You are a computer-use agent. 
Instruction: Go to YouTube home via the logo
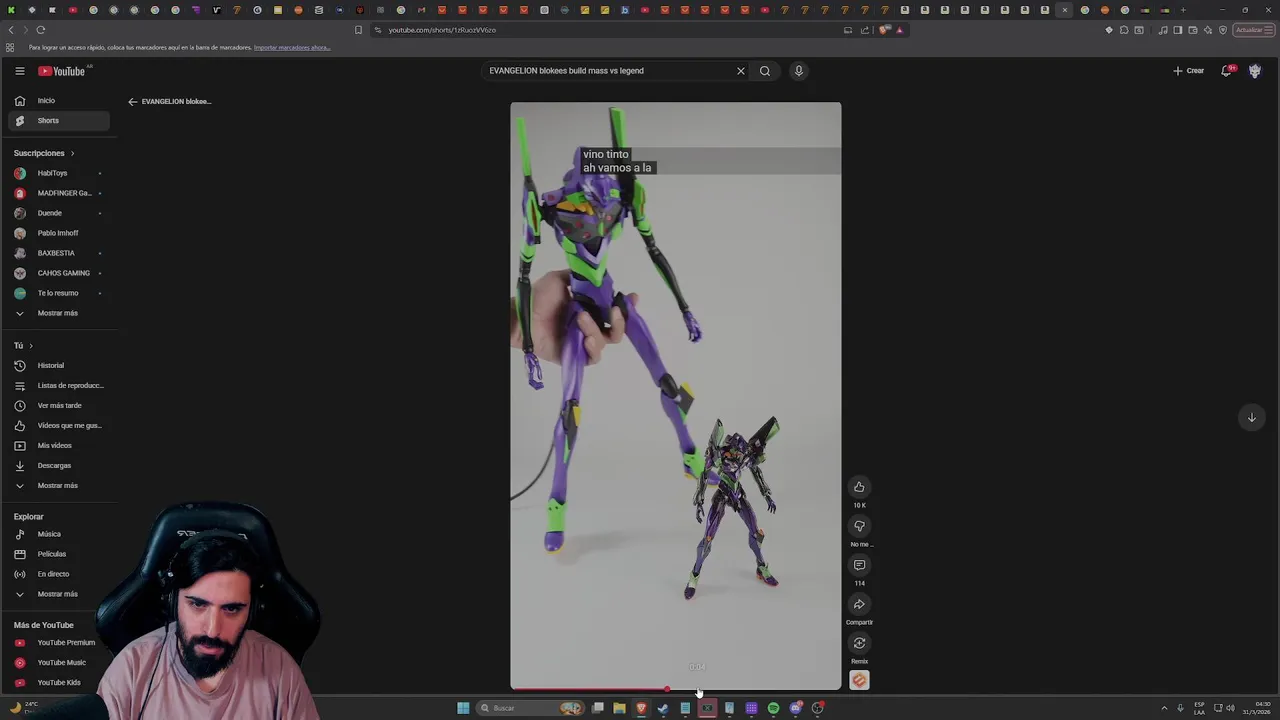62,71
